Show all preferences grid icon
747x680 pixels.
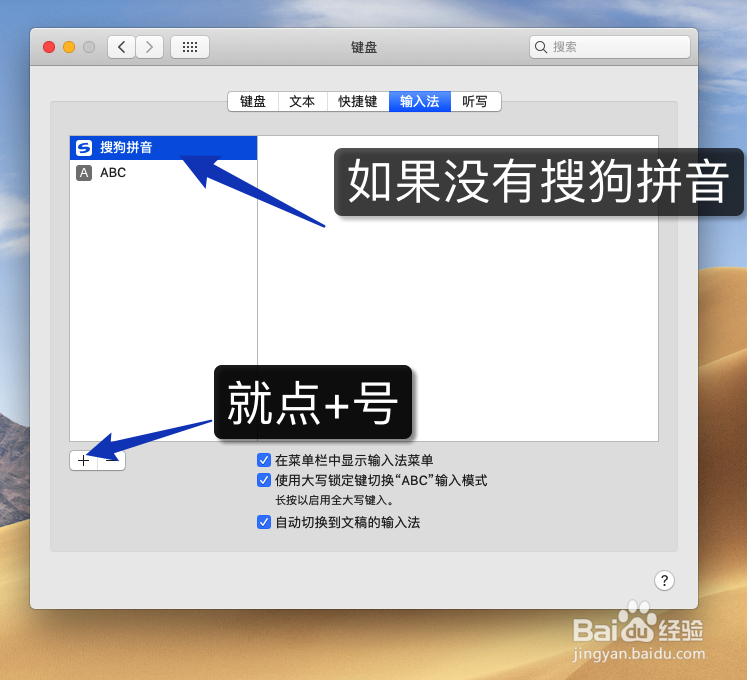click(190, 47)
